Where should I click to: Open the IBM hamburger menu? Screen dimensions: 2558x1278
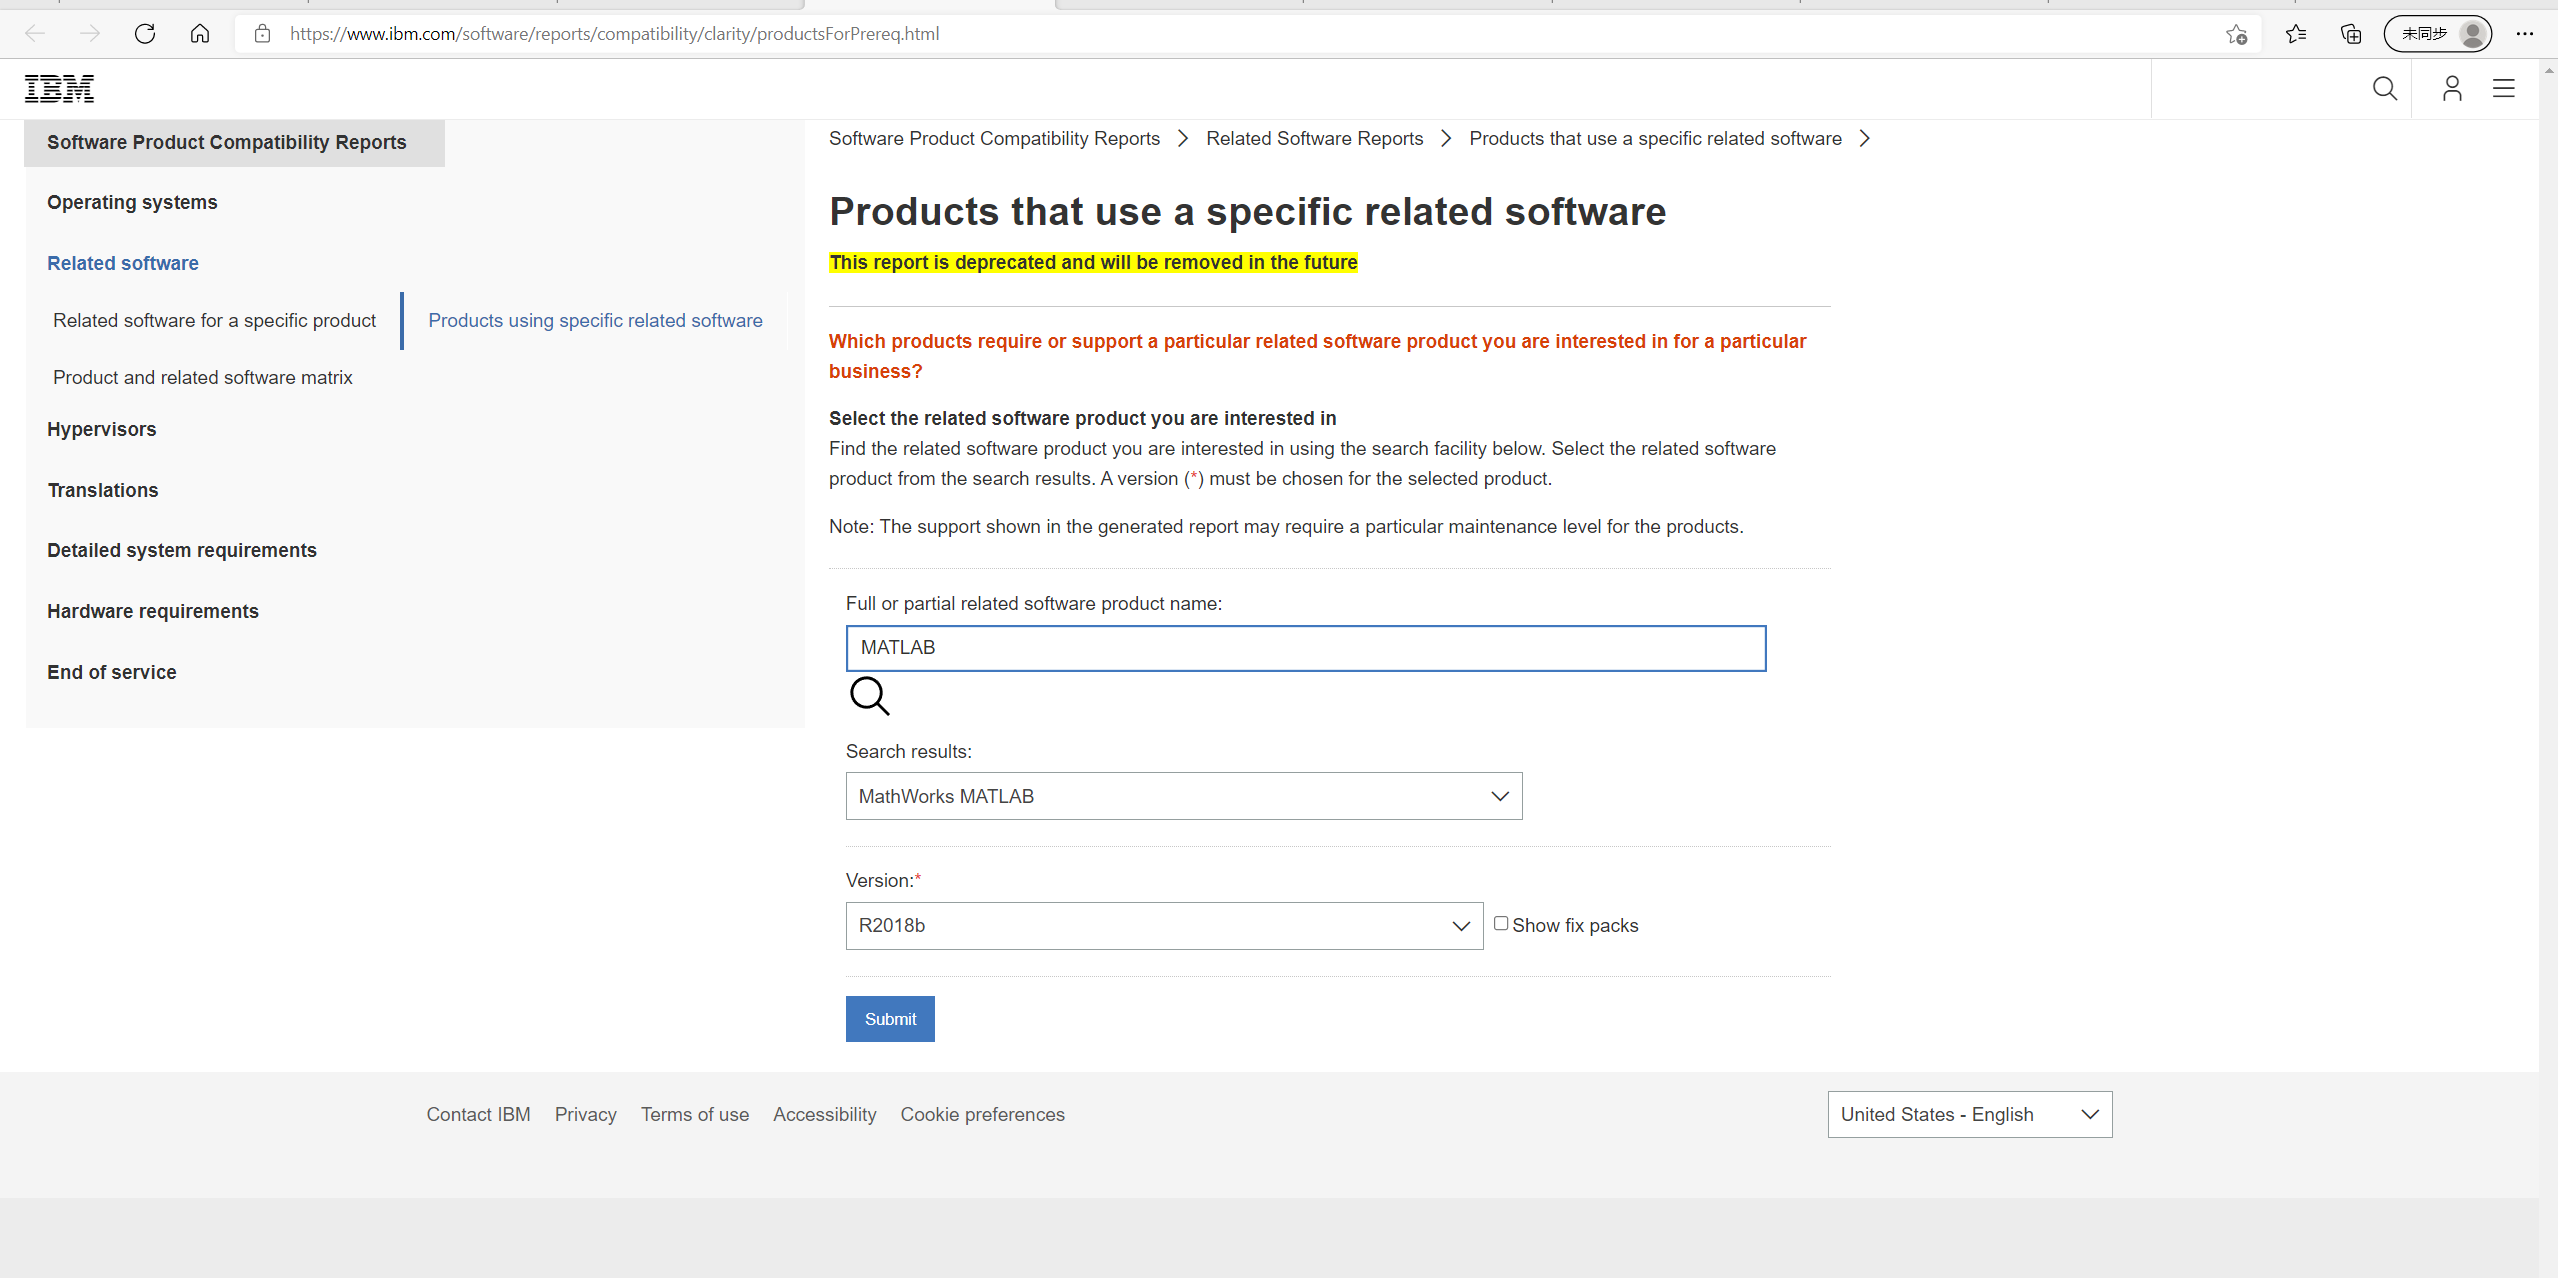2504,89
